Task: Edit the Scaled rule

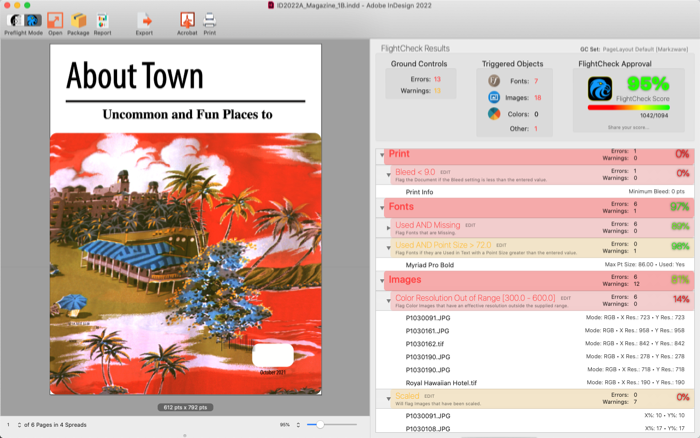Action: [x=429, y=396]
